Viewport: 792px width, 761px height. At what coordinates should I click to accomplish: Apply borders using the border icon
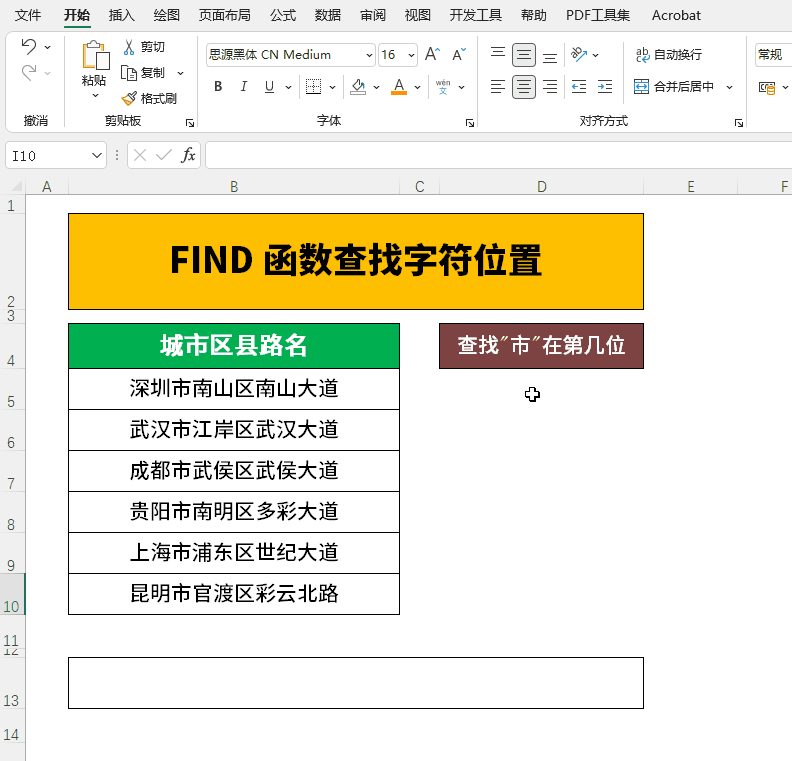click(x=313, y=87)
